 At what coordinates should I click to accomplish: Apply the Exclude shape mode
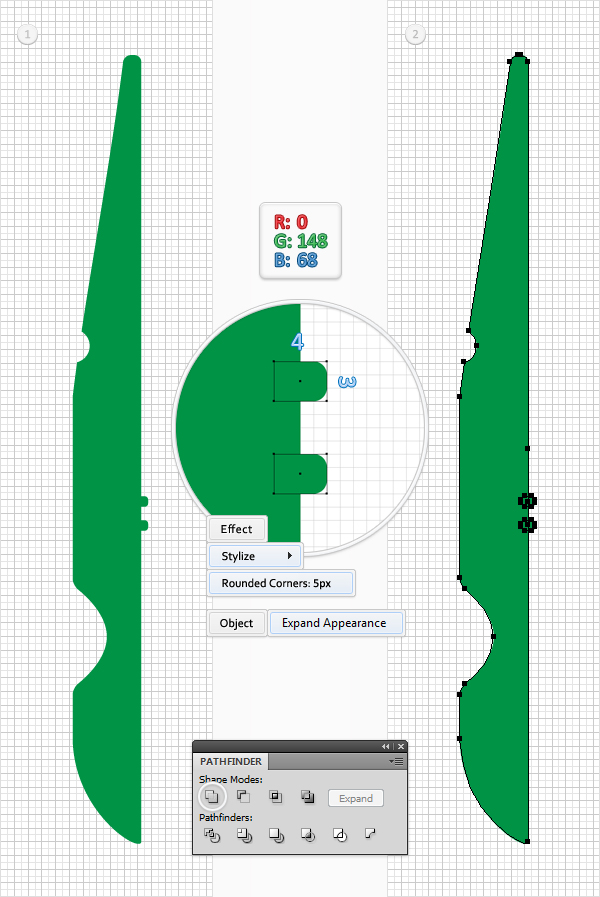[307, 796]
